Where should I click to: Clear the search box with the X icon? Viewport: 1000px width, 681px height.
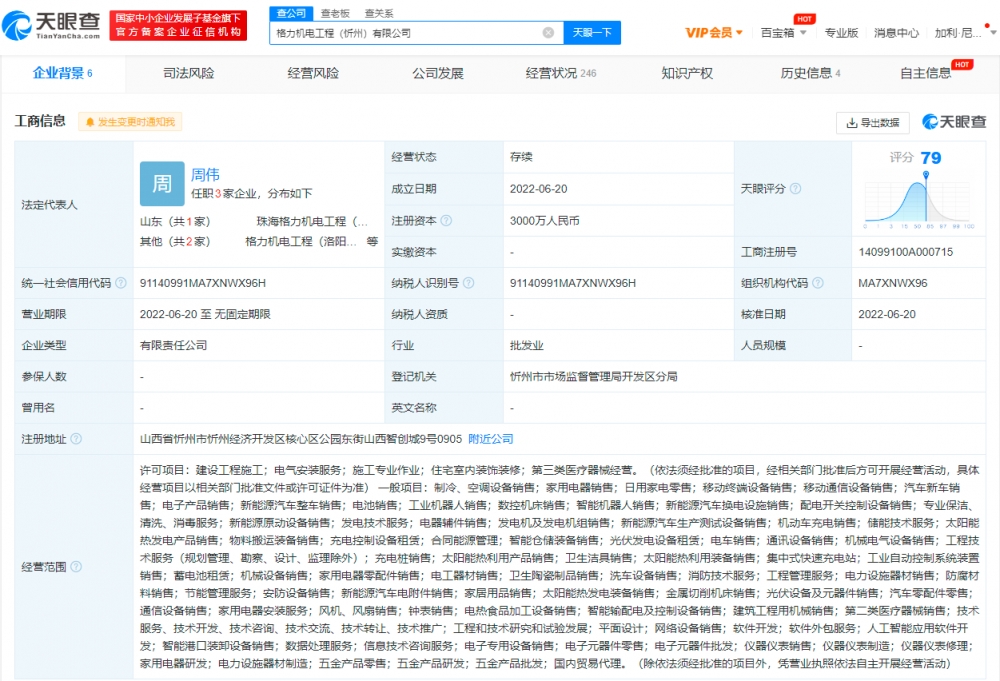(x=548, y=33)
